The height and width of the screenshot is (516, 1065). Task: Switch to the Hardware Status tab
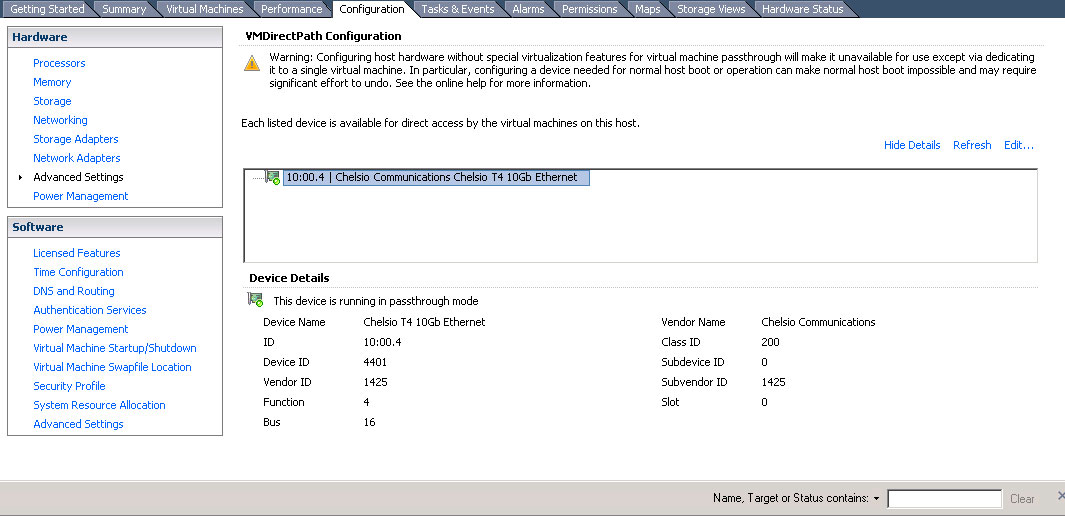tap(802, 9)
